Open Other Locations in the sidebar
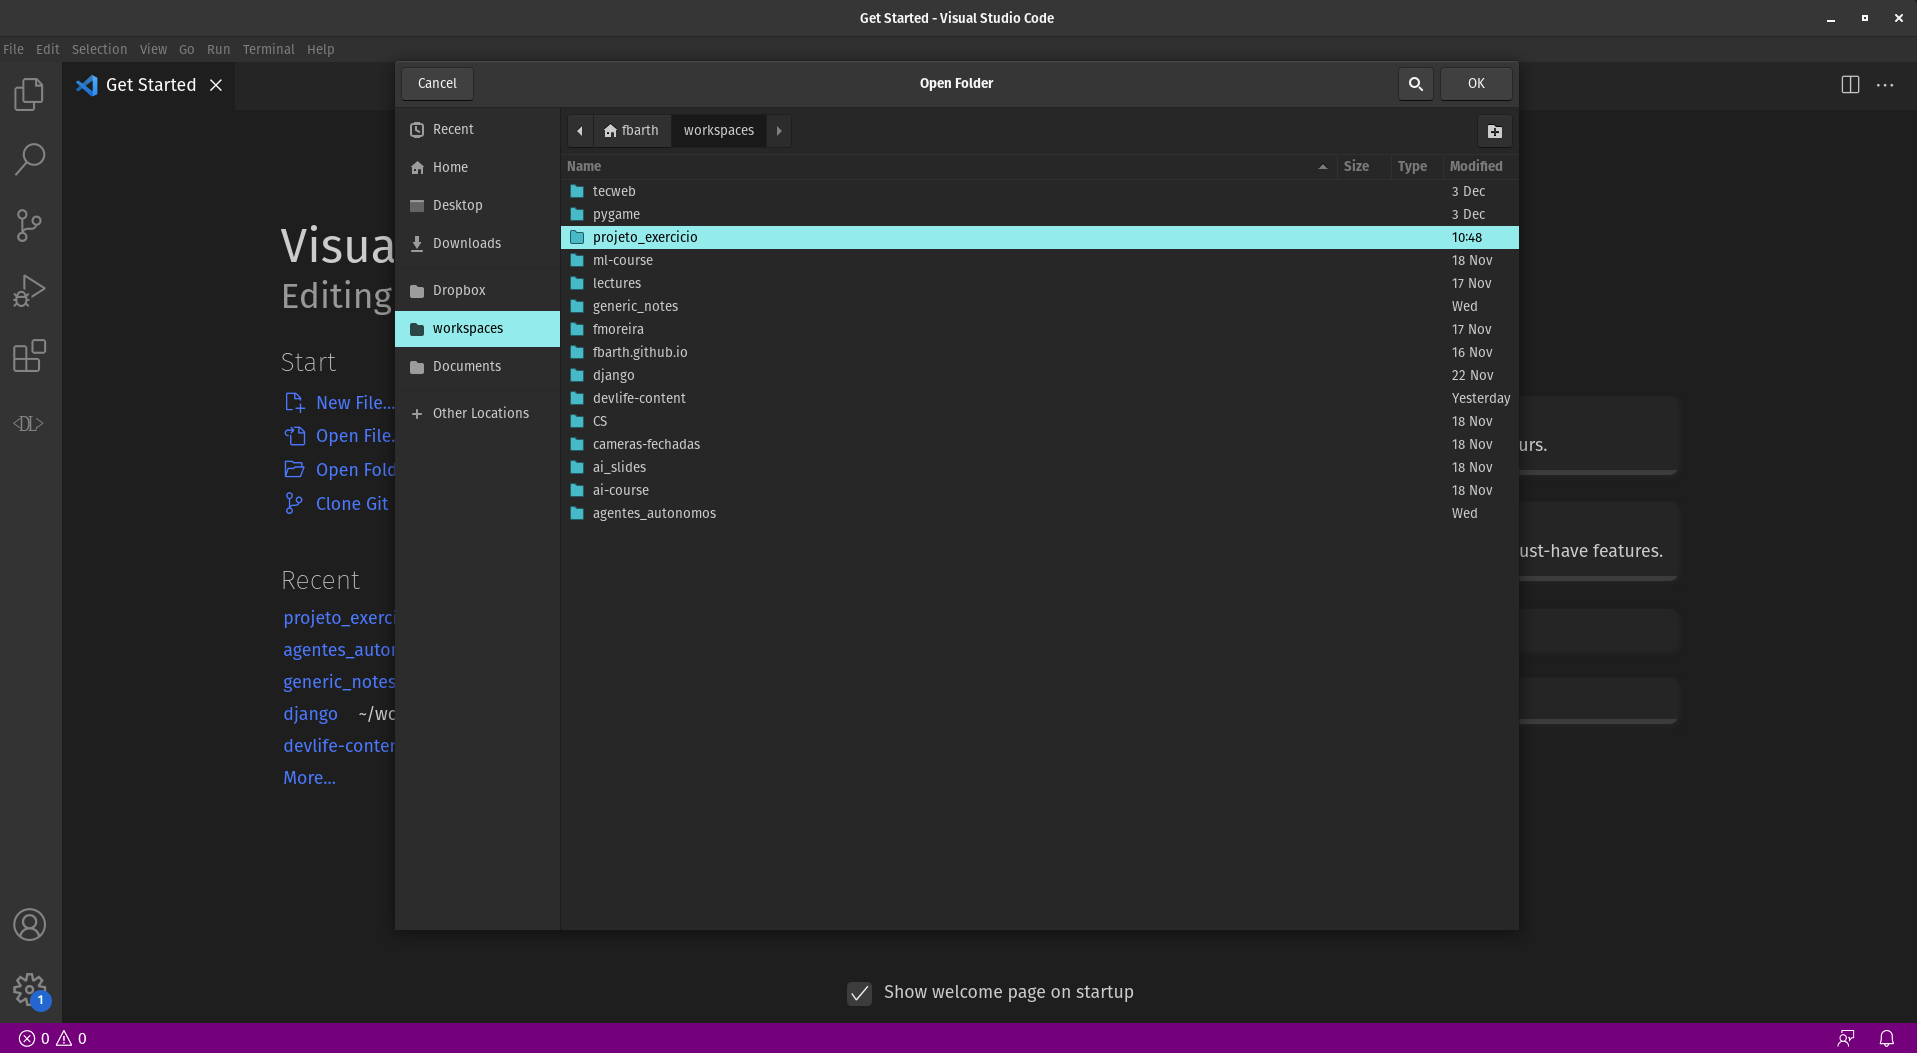The height and width of the screenshot is (1053, 1917). tap(477, 414)
